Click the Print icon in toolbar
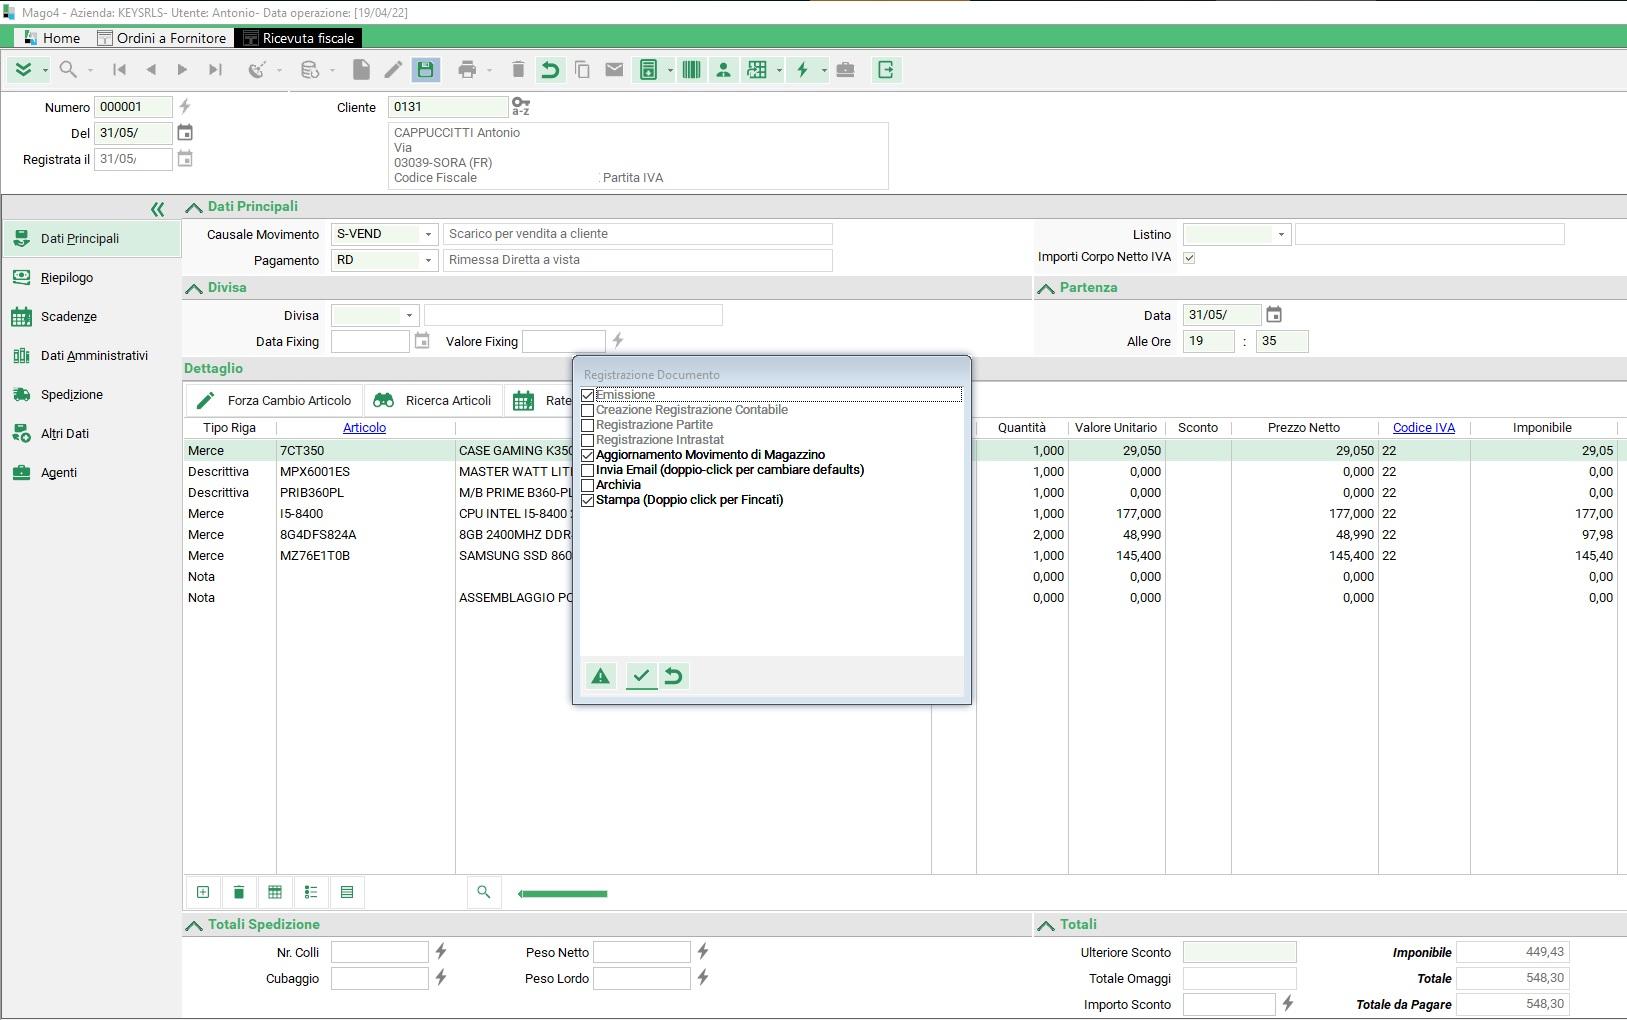The height and width of the screenshot is (1020, 1627). pyautogui.click(x=467, y=70)
